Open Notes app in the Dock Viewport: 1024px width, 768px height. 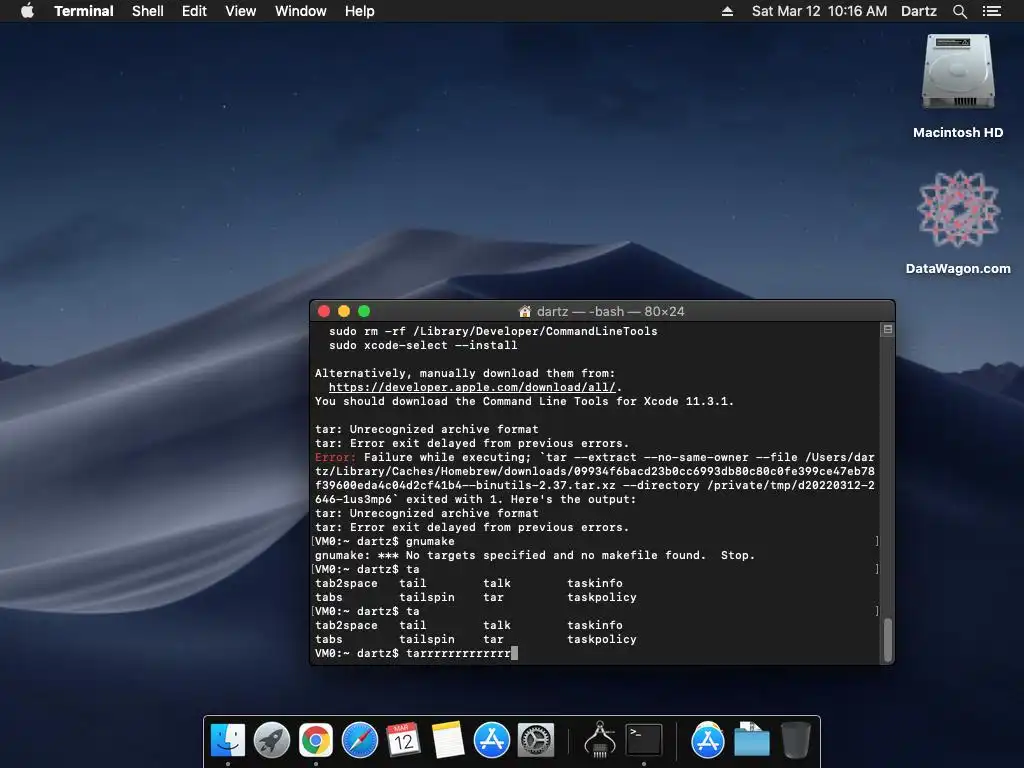[448, 740]
